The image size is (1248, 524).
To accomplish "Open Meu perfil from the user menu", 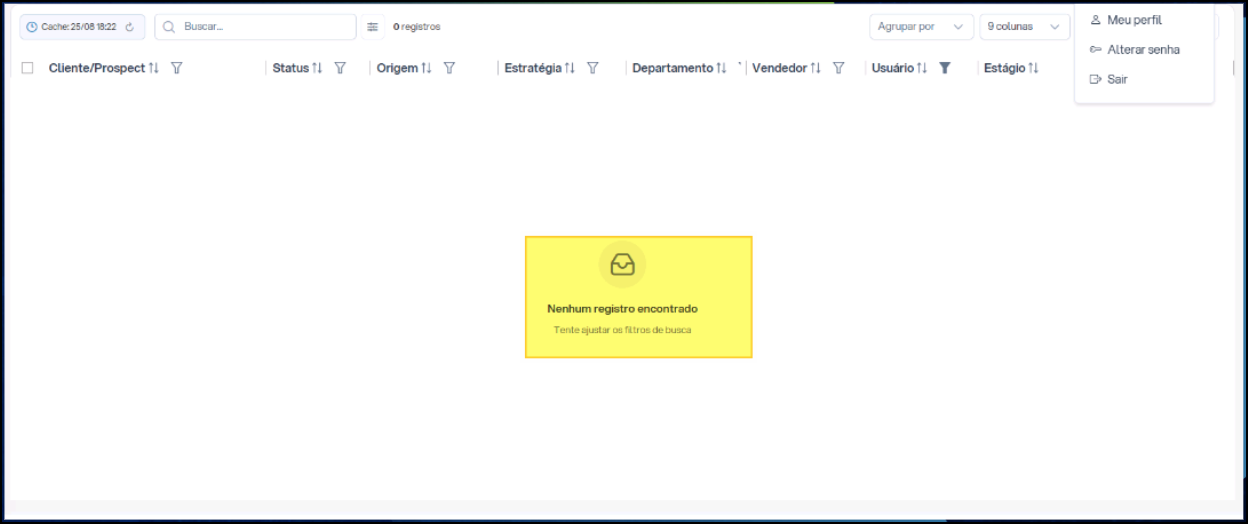I will (x=1135, y=20).
